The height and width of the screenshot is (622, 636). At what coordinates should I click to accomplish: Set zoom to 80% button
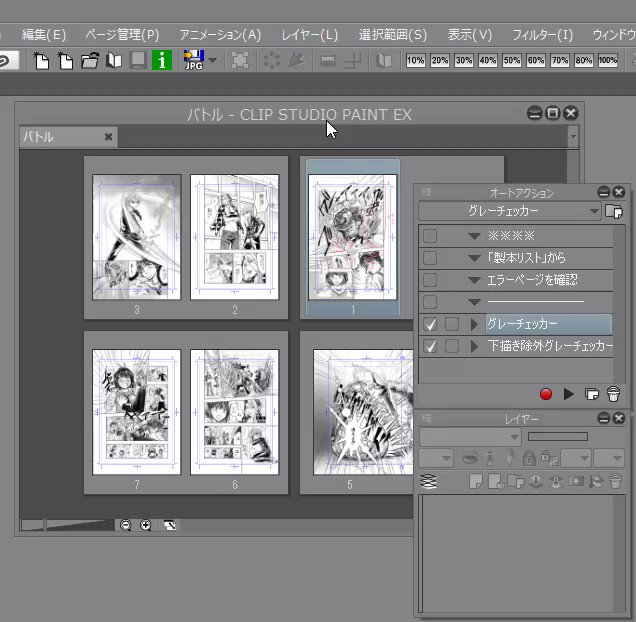[x=583, y=60]
